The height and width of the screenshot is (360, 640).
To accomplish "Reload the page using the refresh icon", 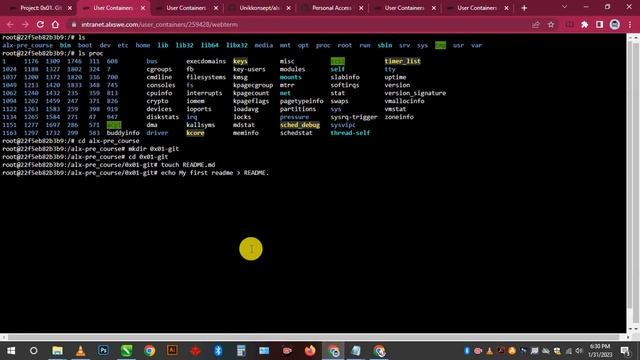I will tap(40, 24).
